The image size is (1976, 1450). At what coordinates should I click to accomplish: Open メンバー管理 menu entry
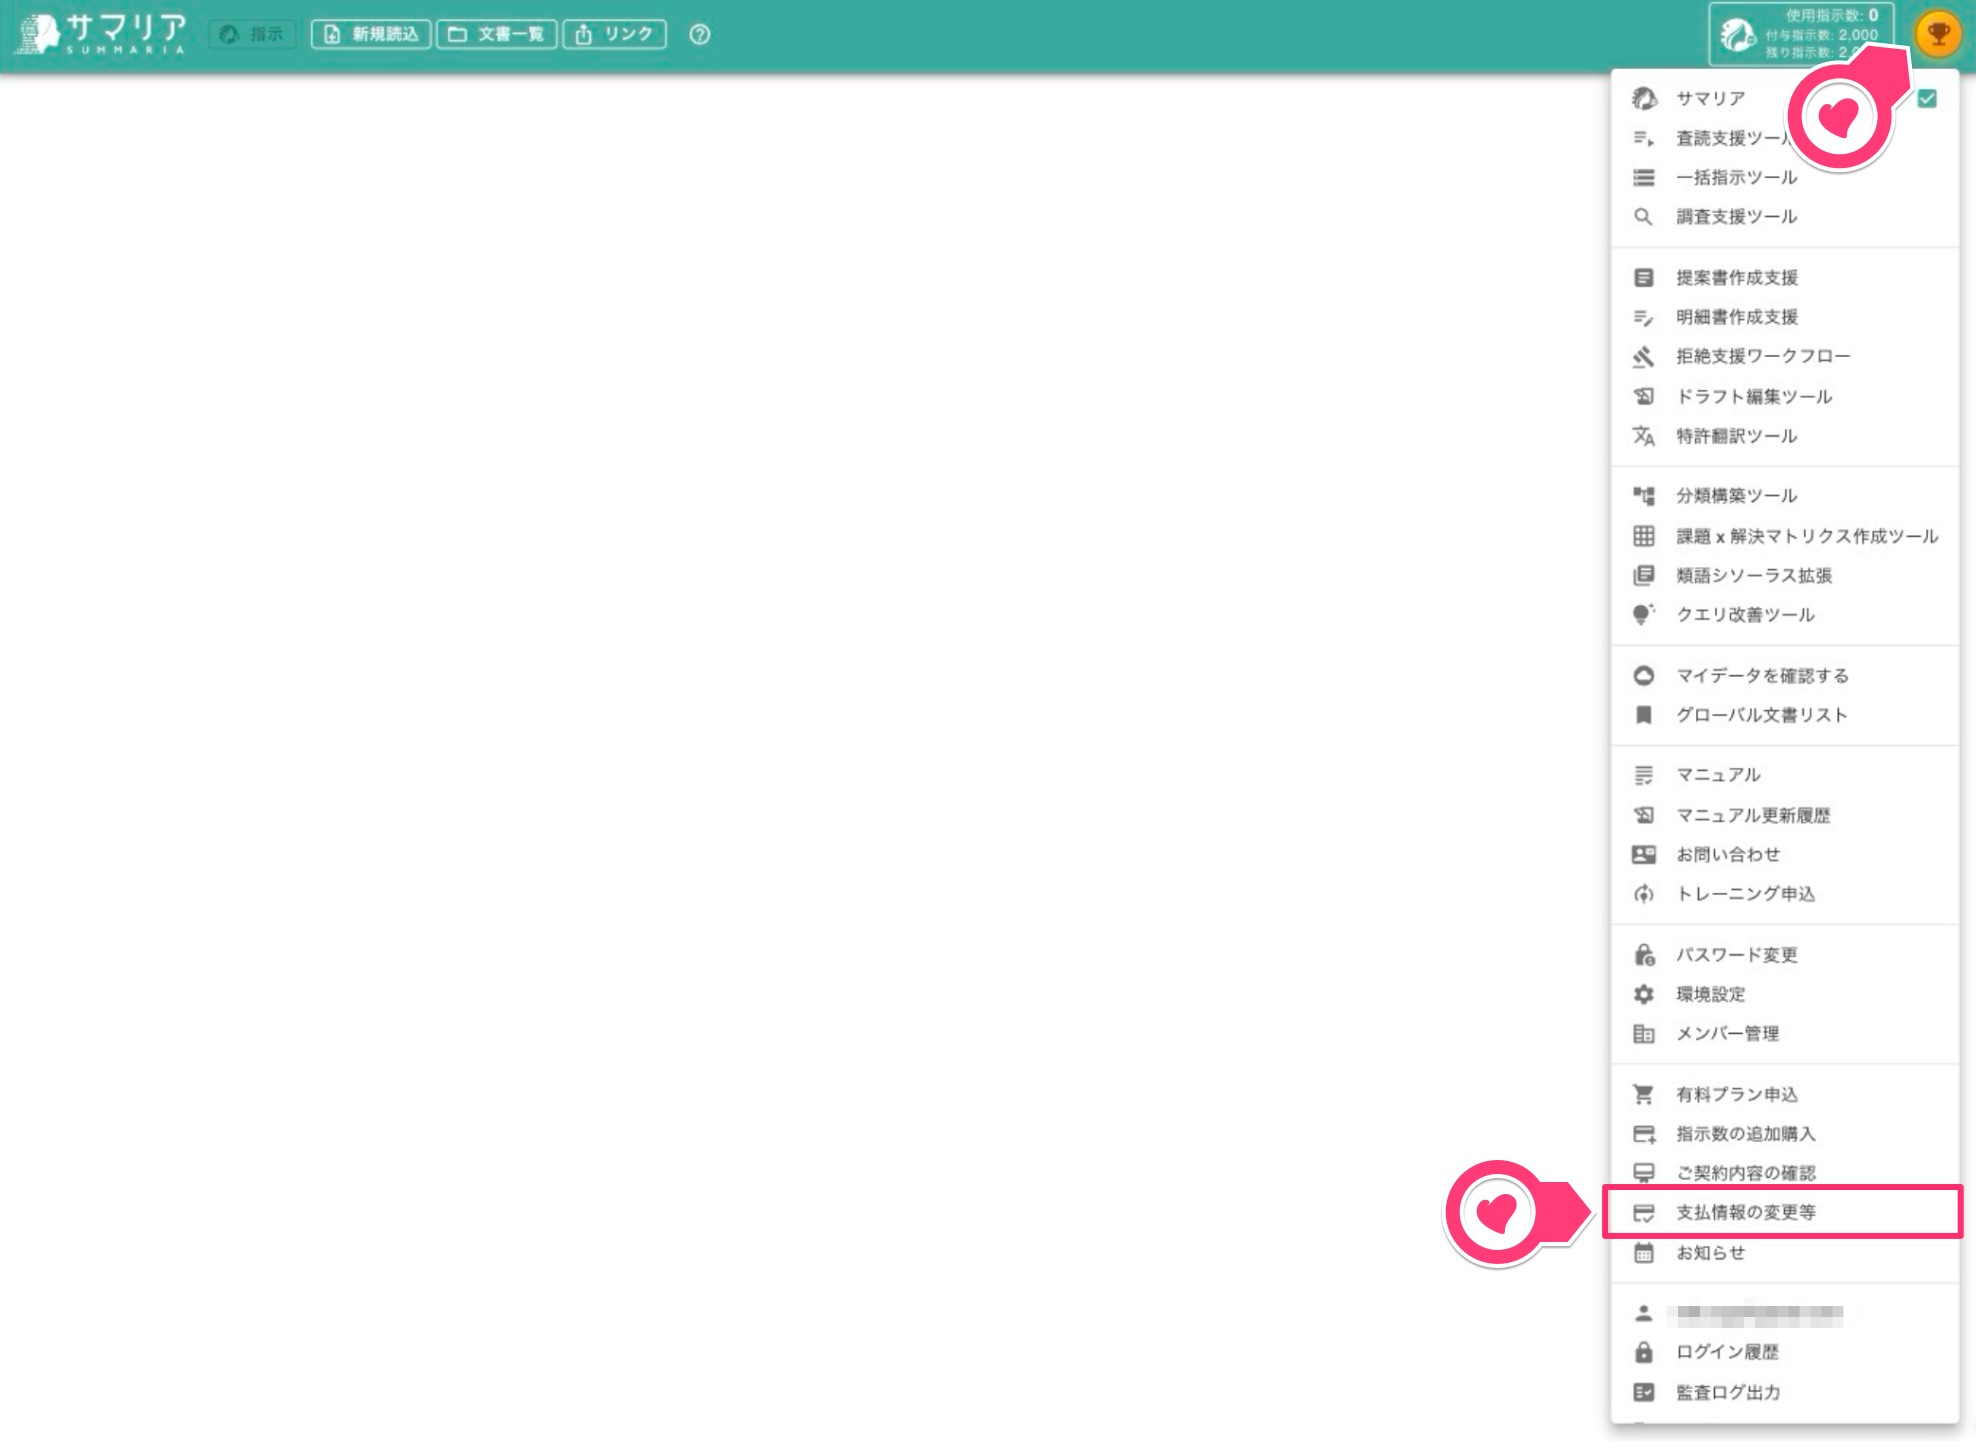click(x=1785, y=1033)
